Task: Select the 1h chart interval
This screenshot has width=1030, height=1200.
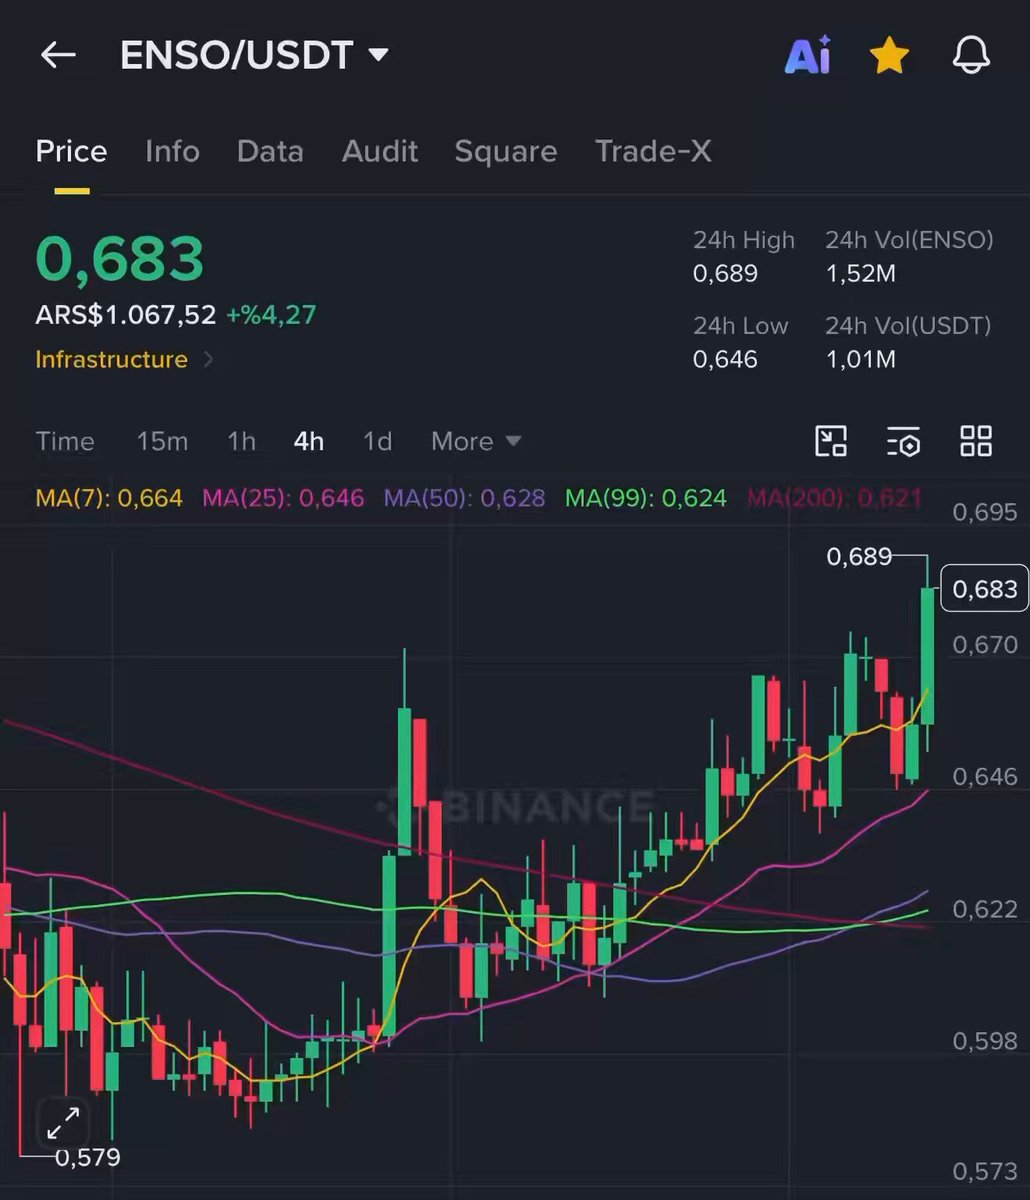Action: point(241,441)
